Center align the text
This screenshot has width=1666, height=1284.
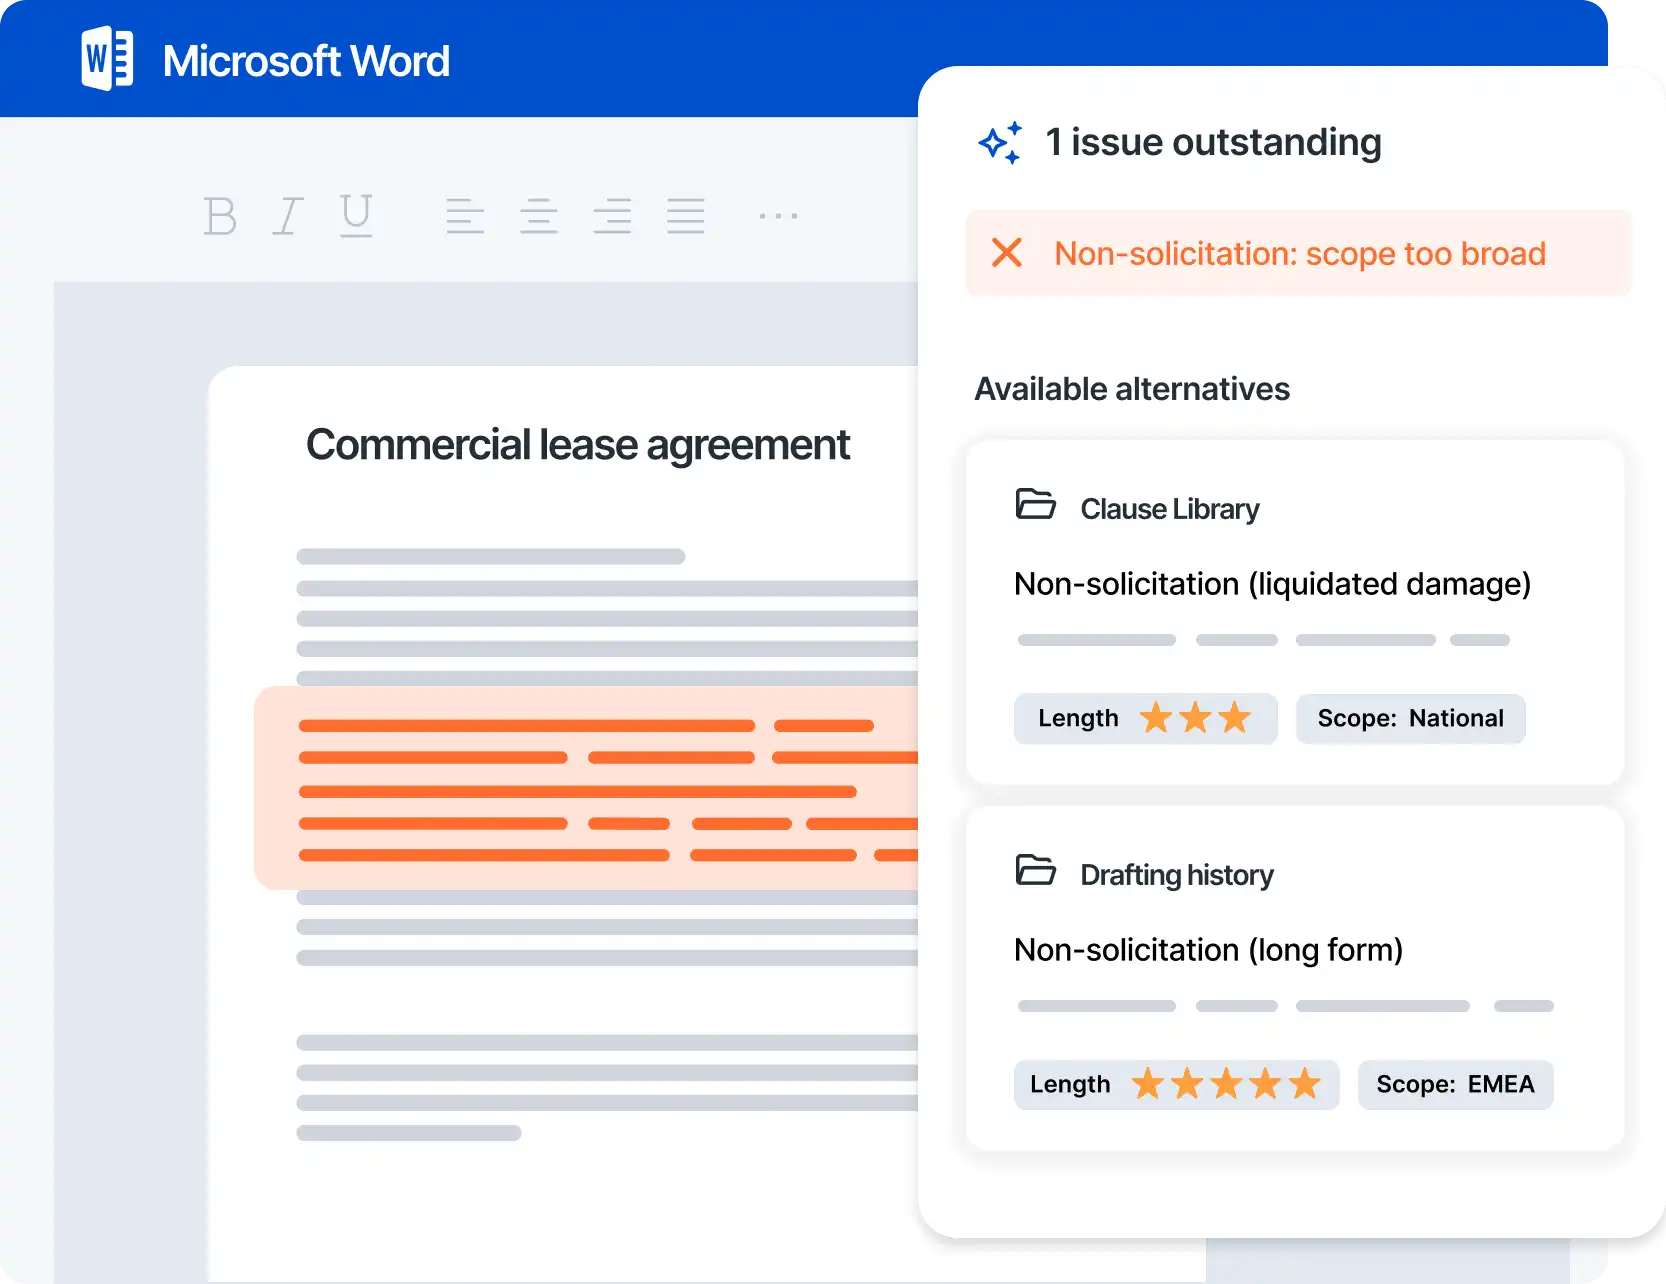[x=539, y=216]
